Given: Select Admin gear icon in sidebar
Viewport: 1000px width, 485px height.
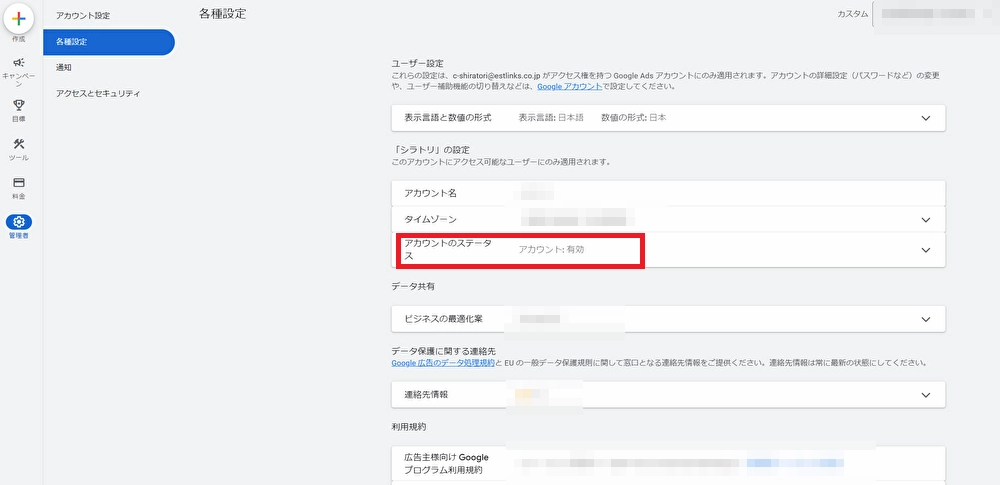Looking at the screenshot, I should coord(19,222).
